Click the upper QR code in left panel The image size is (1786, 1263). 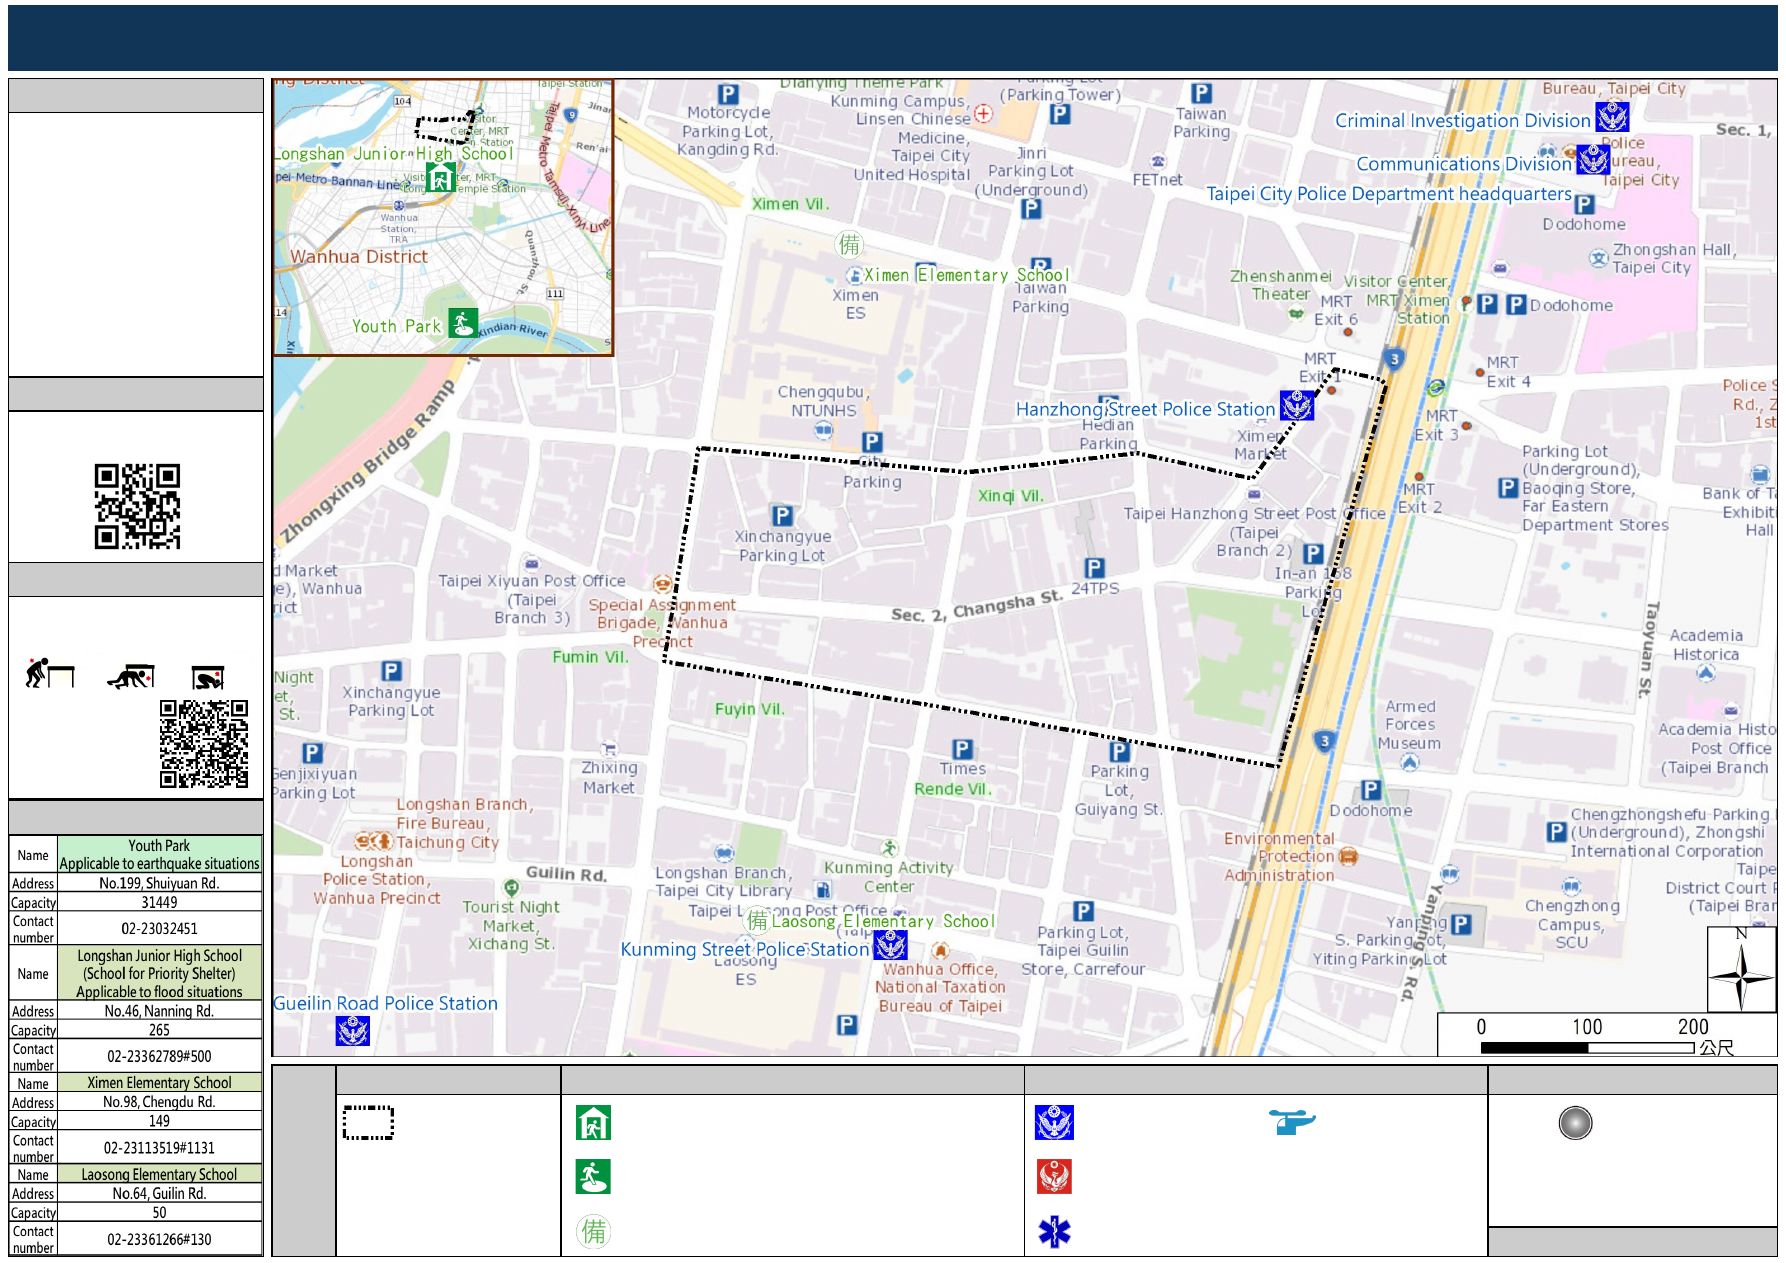(137, 506)
